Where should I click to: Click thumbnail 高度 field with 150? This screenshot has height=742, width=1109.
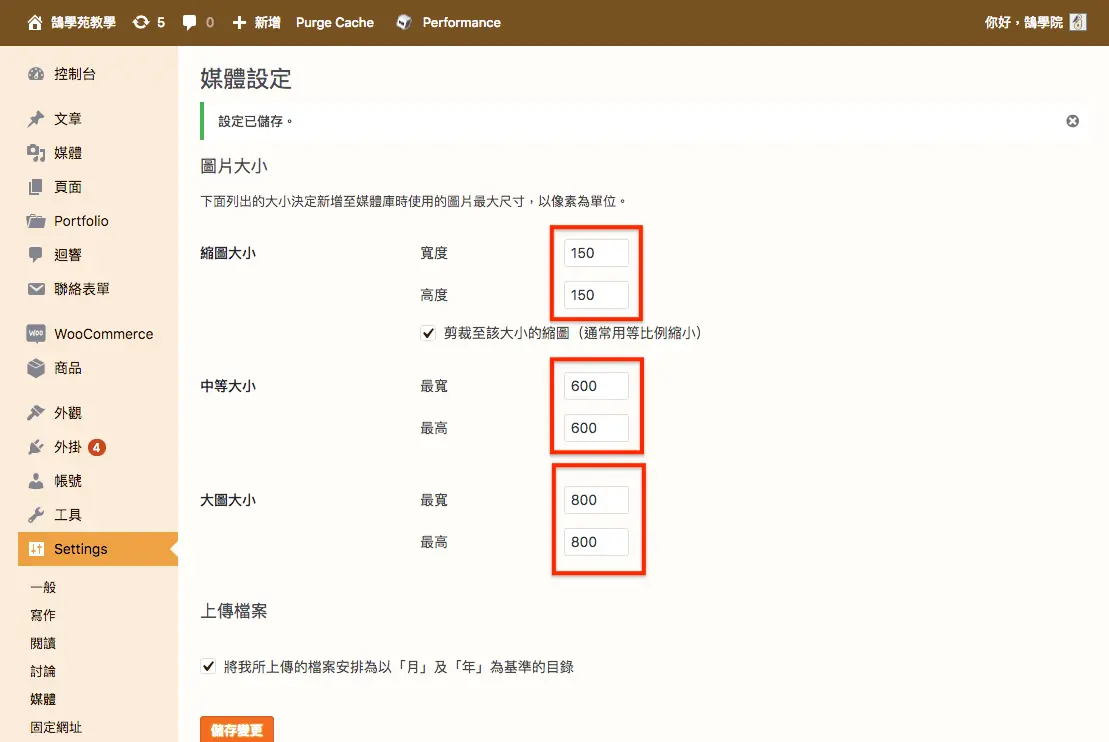[x=596, y=295]
